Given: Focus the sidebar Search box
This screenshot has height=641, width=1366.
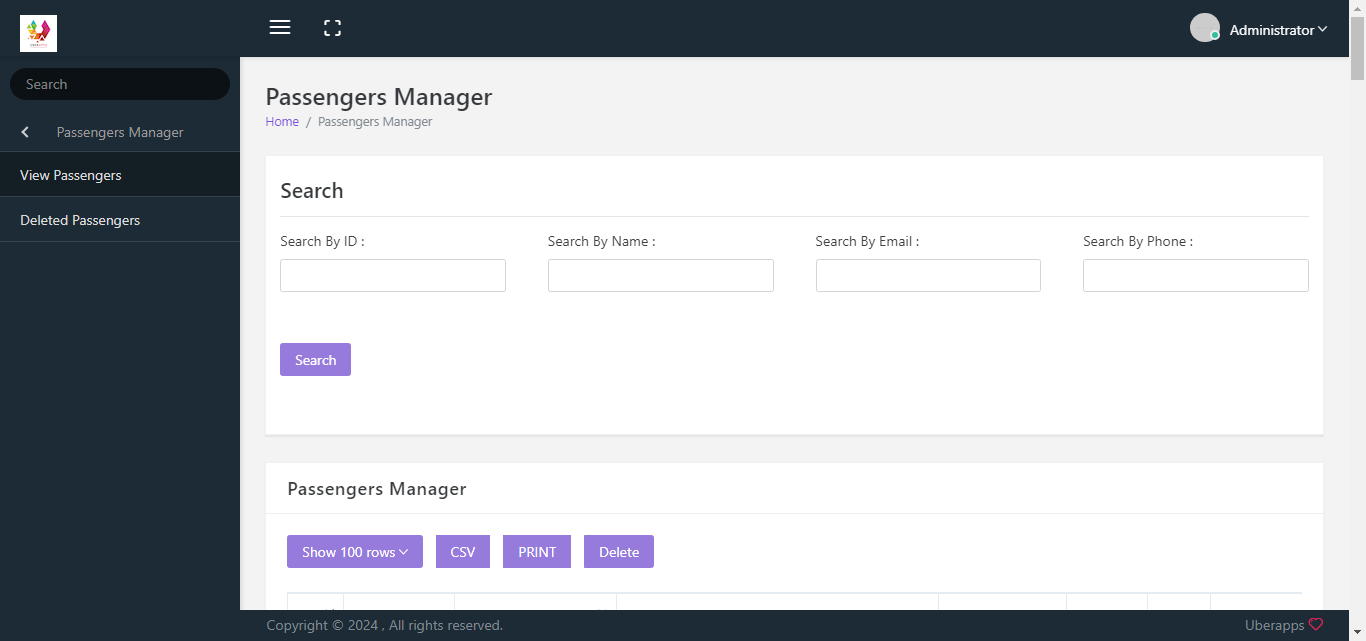Looking at the screenshot, I should coord(120,84).
